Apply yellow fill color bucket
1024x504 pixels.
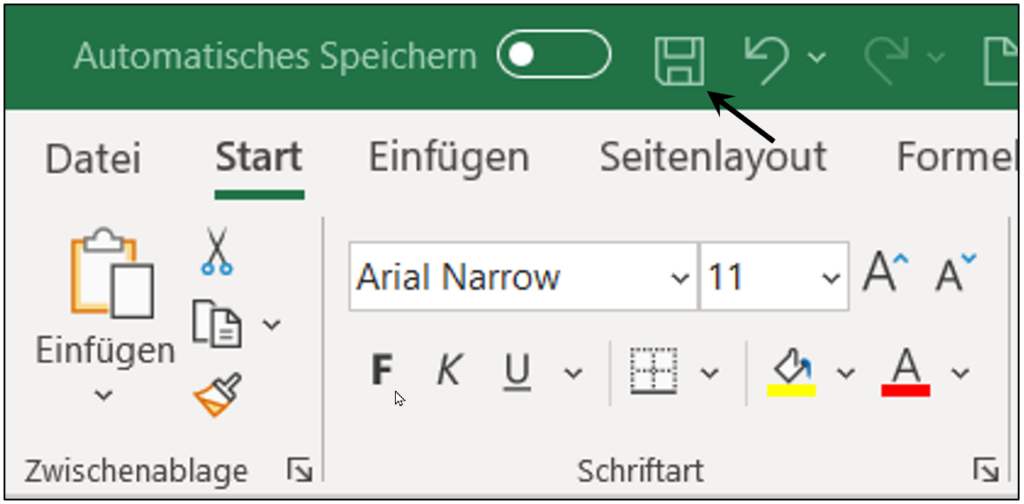tap(792, 372)
